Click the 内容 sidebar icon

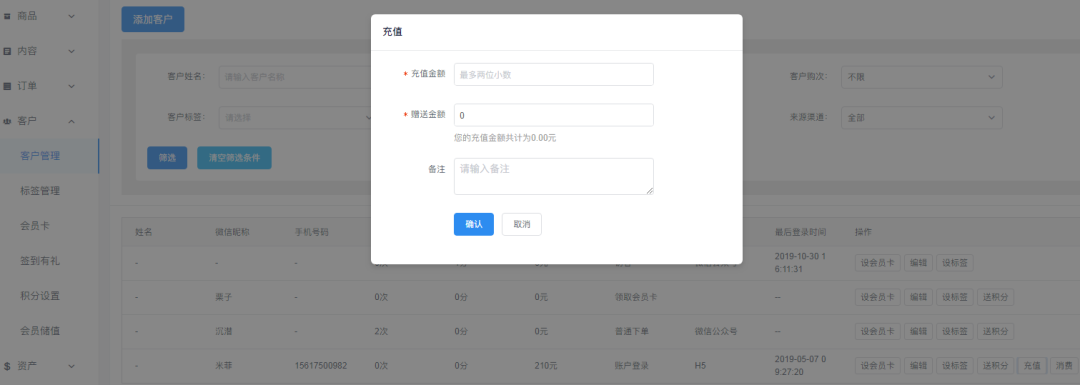pyautogui.click(x=8, y=51)
